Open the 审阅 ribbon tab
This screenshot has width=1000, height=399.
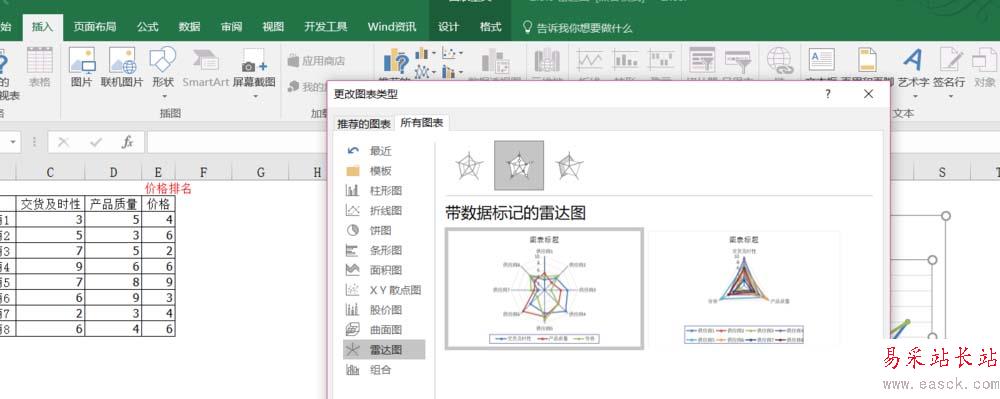point(232,27)
